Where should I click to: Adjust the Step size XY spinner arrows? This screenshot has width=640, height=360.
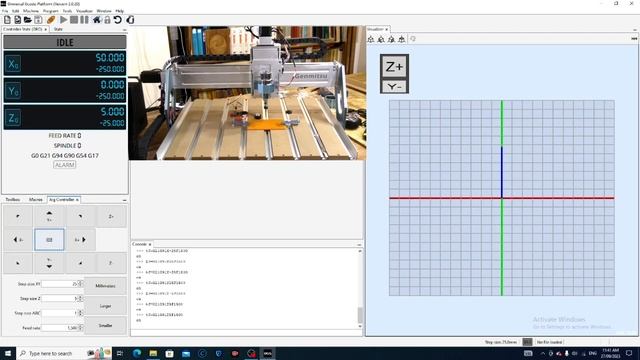coord(80,284)
